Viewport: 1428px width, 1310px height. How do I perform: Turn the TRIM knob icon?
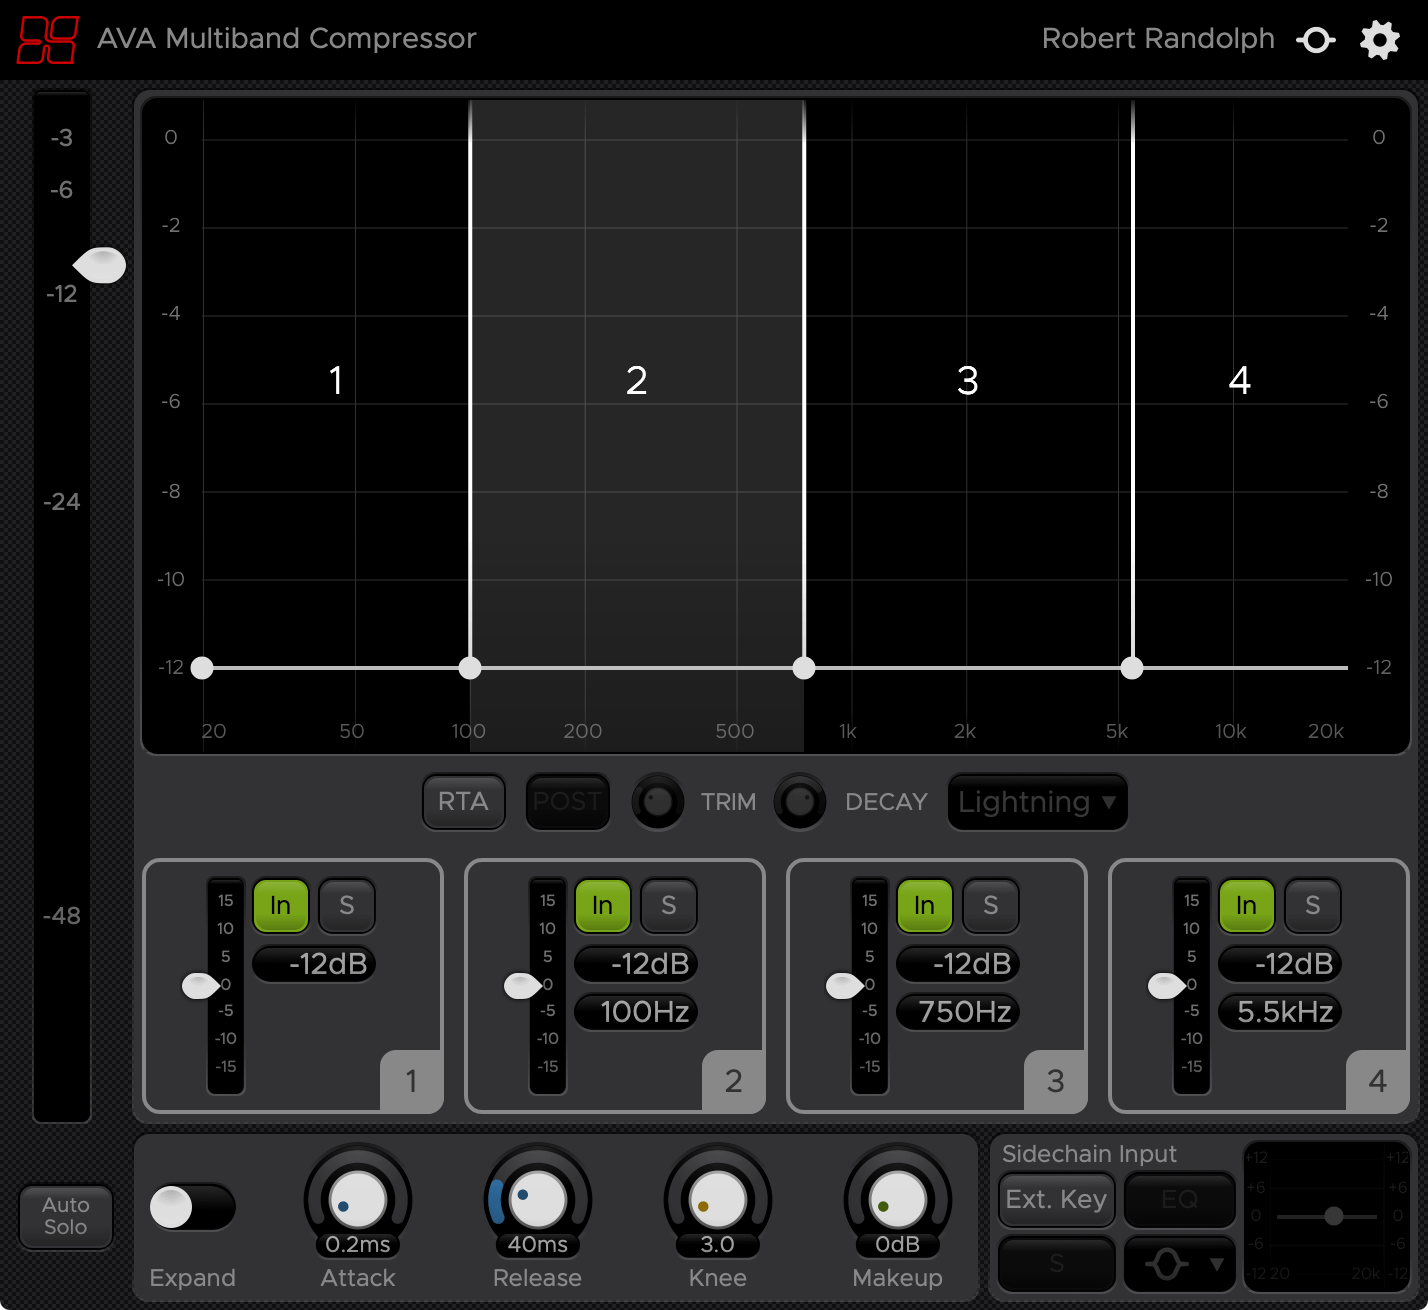click(x=658, y=801)
